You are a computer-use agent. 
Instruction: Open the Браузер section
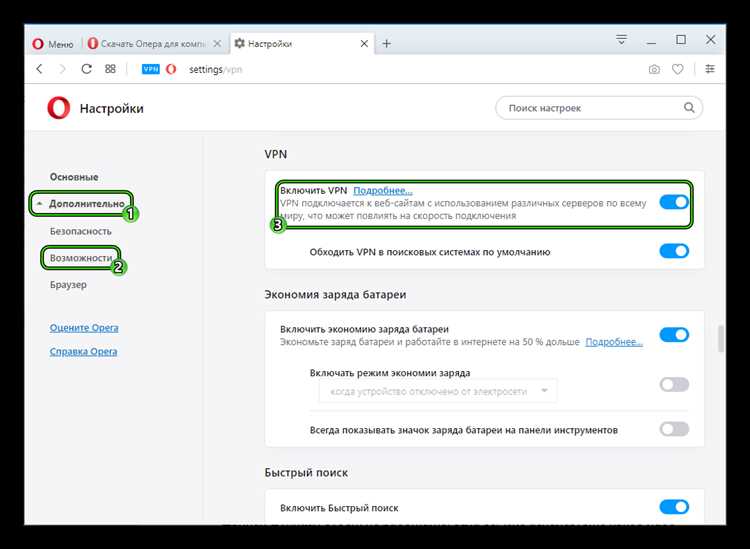point(68,285)
